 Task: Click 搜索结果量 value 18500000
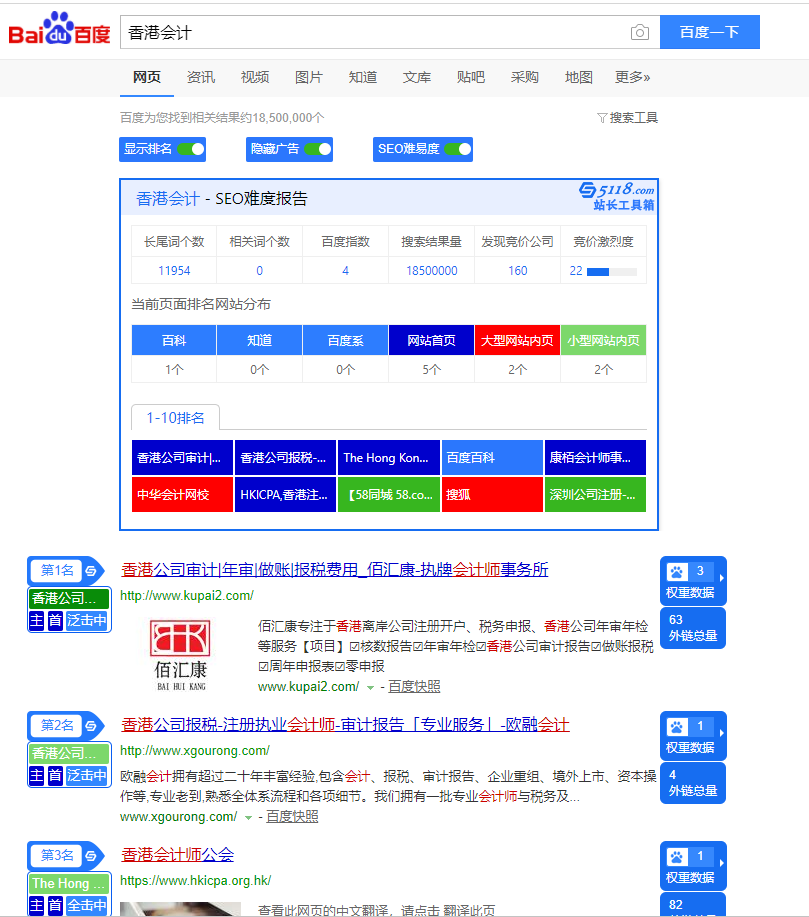[x=432, y=271]
